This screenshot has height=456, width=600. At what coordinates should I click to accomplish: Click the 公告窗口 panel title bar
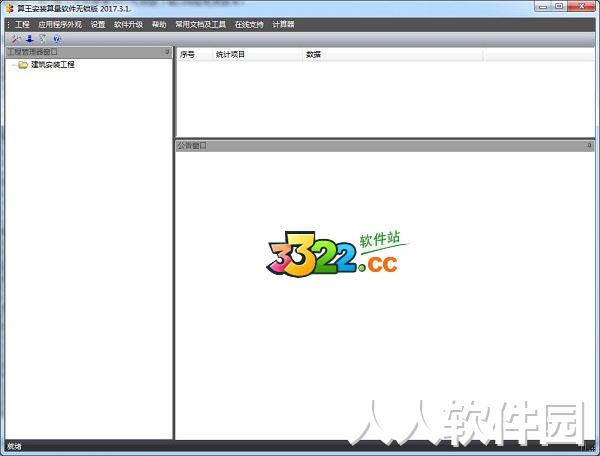click(x=385, y=146)
